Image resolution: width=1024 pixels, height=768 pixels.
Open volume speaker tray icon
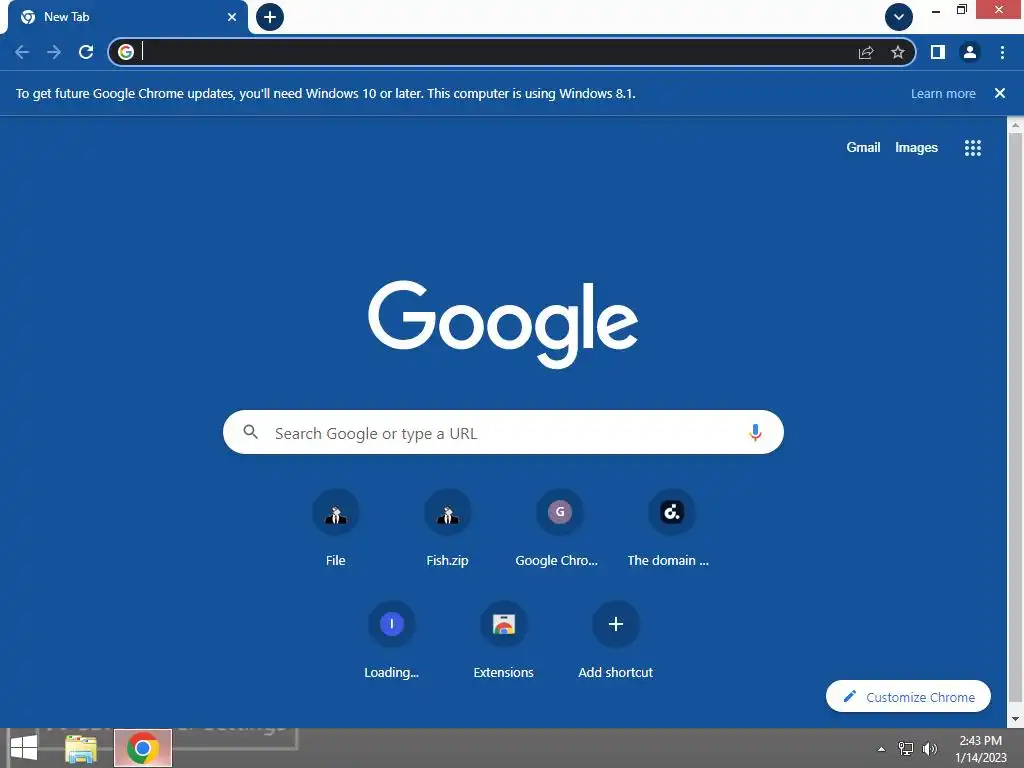(x=930, y=748)
